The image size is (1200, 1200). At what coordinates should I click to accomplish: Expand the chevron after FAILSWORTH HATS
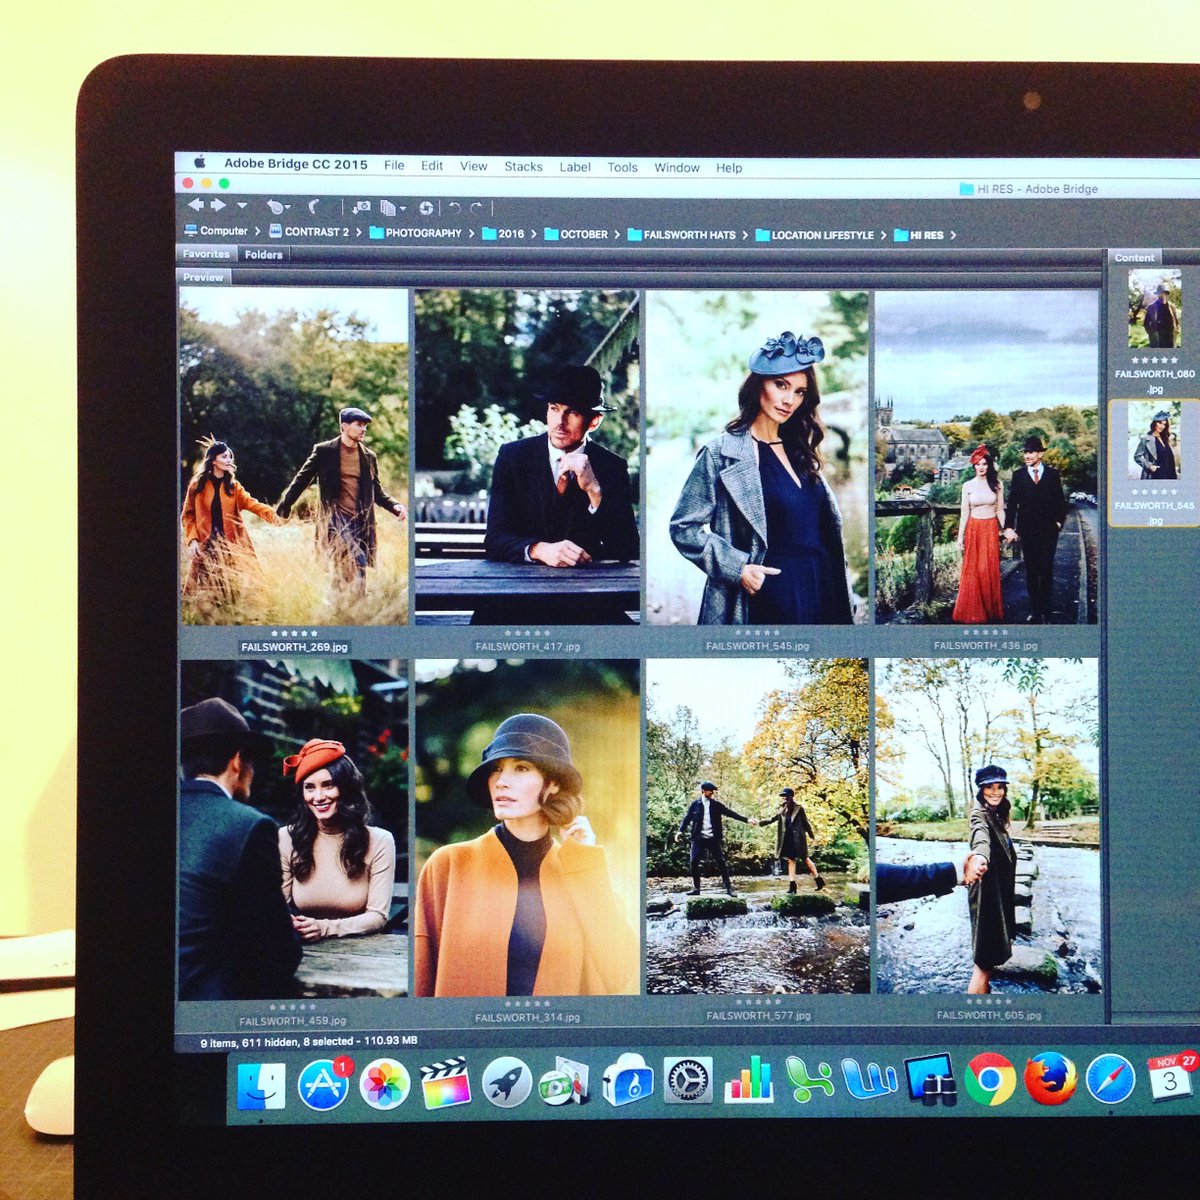(x=745, y=235)
